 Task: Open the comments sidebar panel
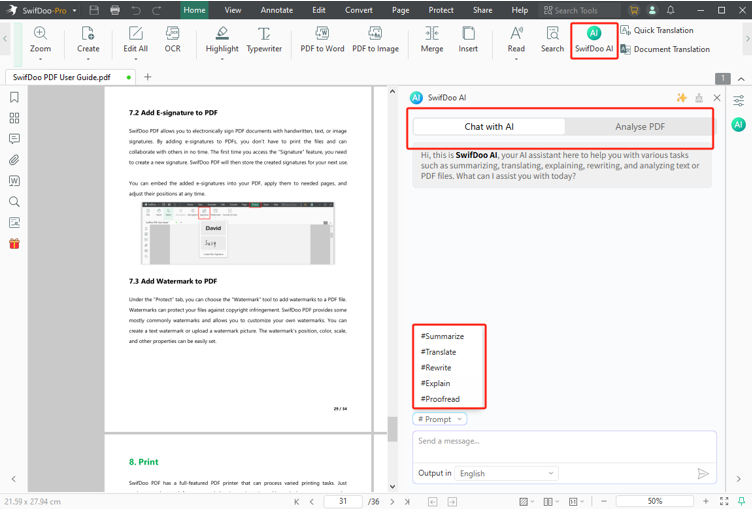coord(14,139)
